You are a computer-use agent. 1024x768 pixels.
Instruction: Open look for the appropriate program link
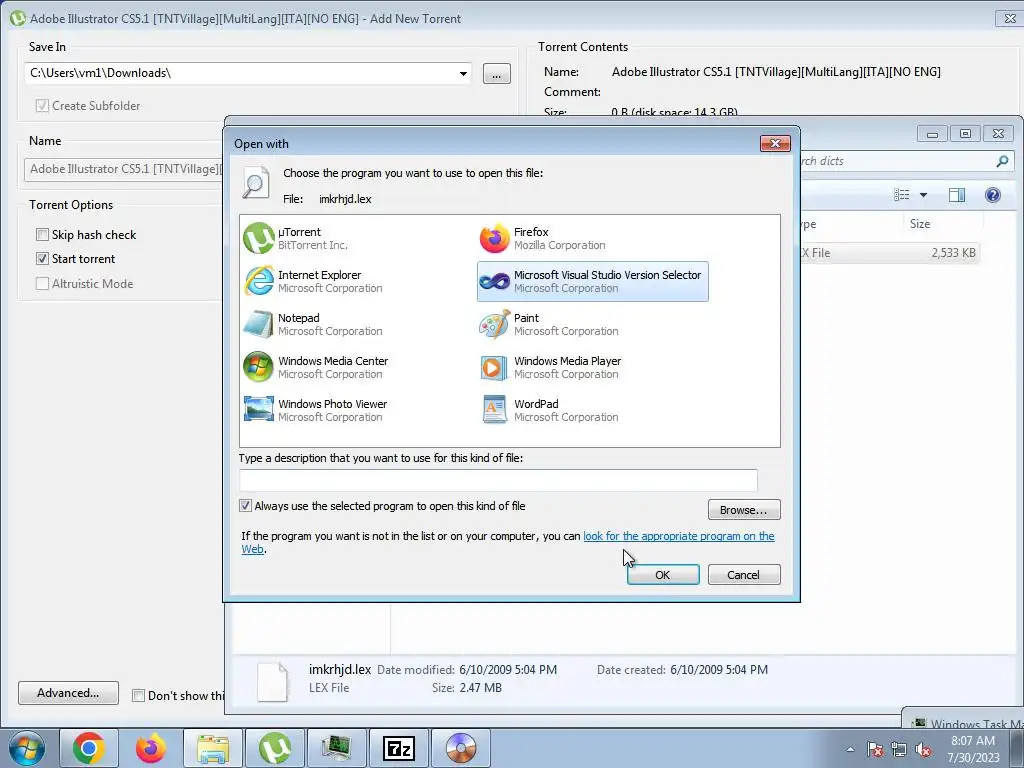679,536
